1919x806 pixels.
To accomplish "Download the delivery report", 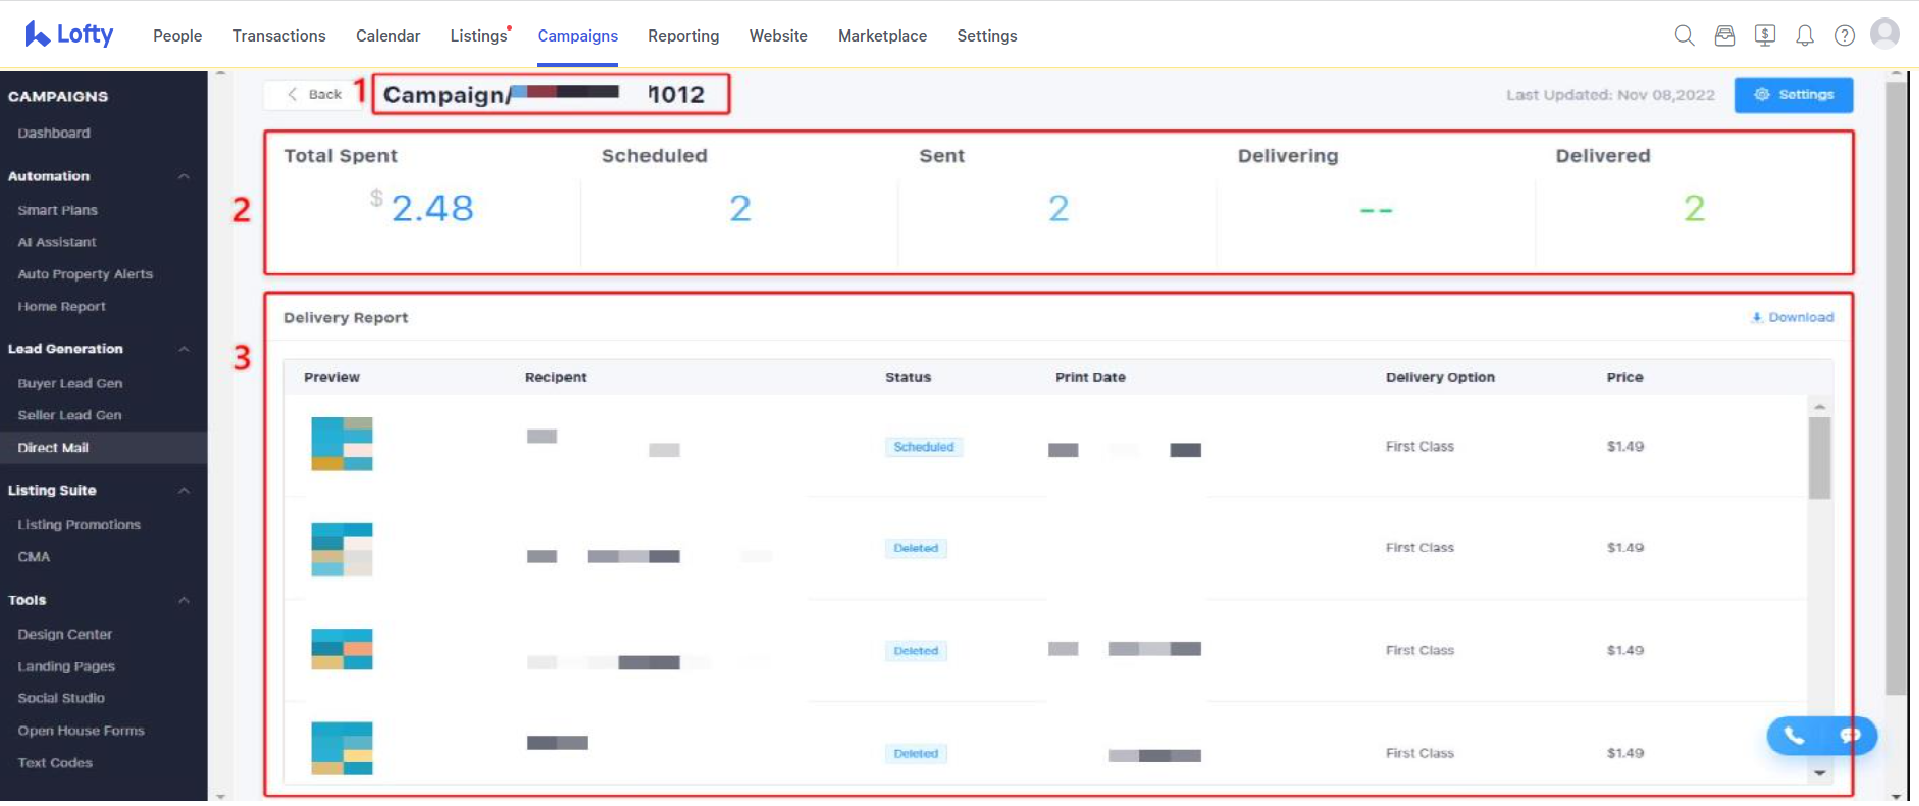I will point(1792,317).
